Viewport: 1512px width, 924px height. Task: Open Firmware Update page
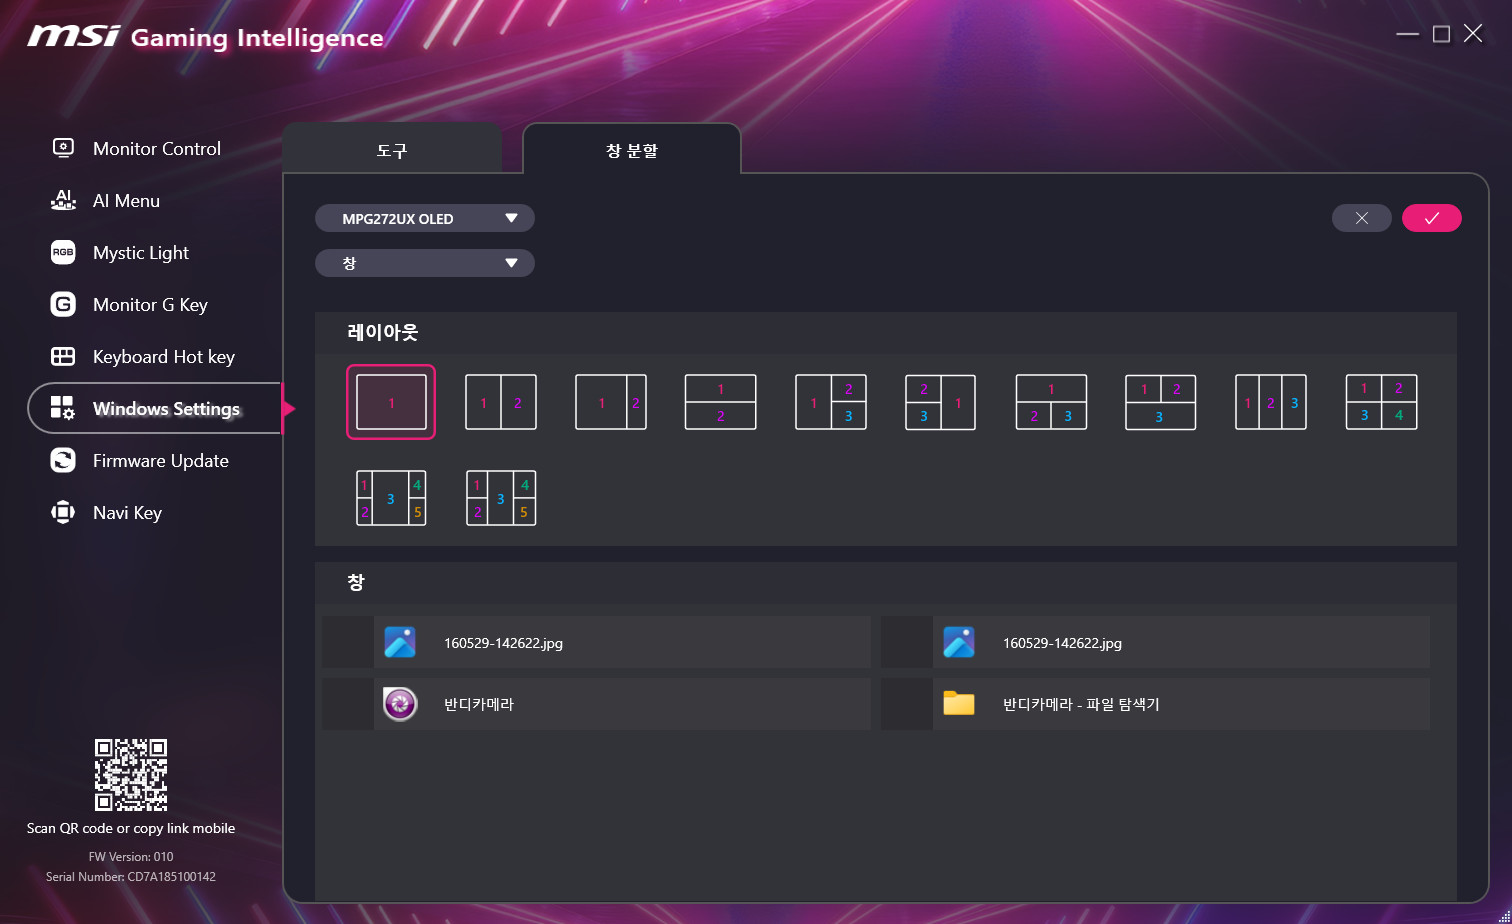click(x=160, y=460)
